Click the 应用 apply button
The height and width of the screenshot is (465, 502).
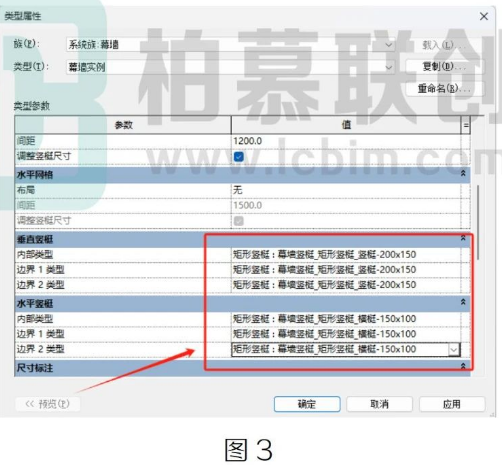(452, 404)
